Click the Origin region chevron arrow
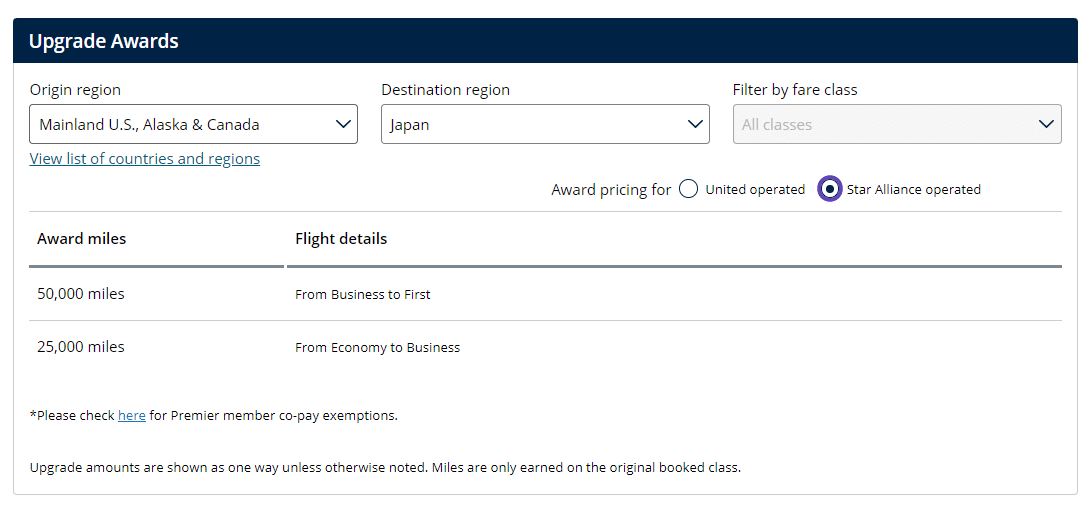The width and height of the screenshot is (1088, 508). [x=343, y=124]
